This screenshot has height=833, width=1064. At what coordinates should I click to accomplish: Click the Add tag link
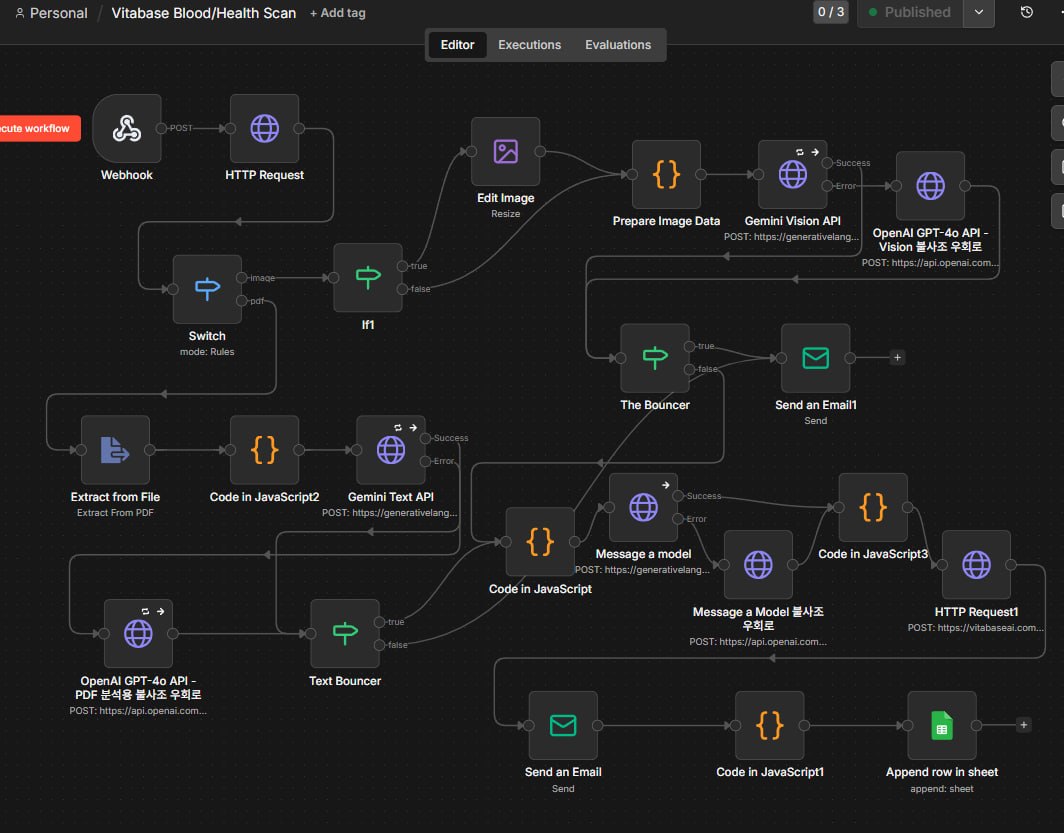click(x=337, y=13)
